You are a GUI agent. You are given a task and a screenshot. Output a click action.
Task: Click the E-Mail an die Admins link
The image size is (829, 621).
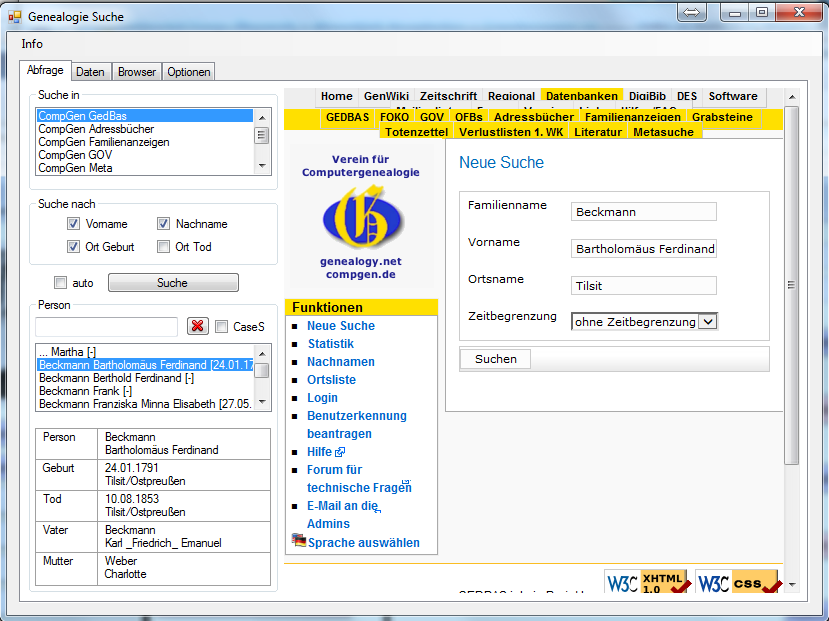point(344,515)
